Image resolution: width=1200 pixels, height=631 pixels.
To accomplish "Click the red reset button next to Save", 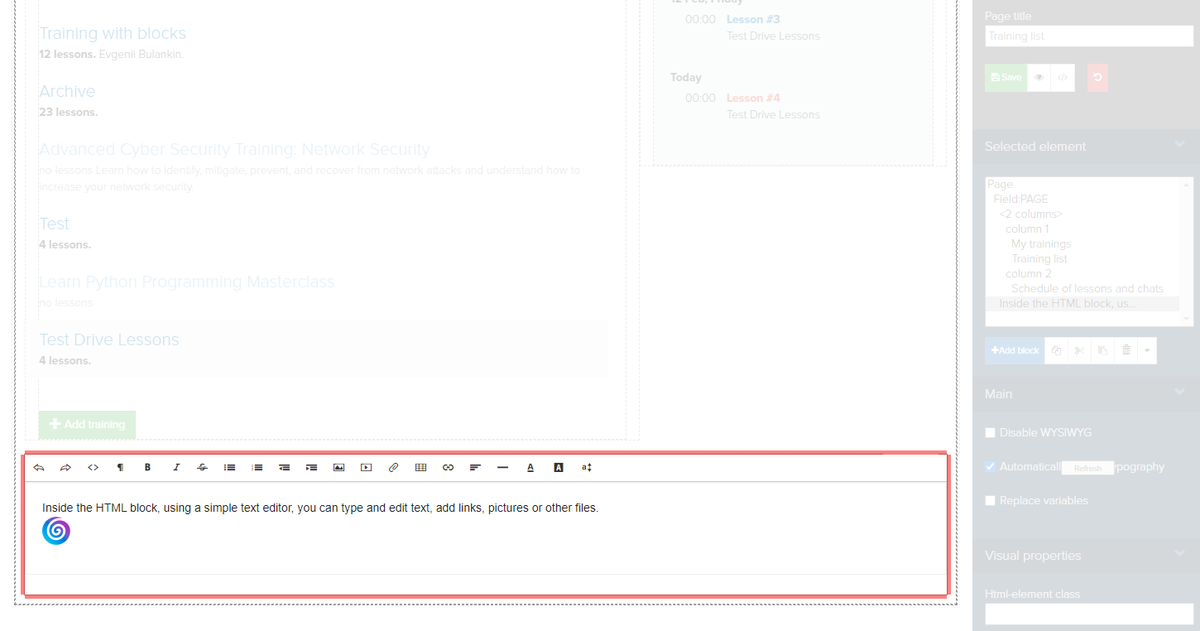I will [1098, 77].
